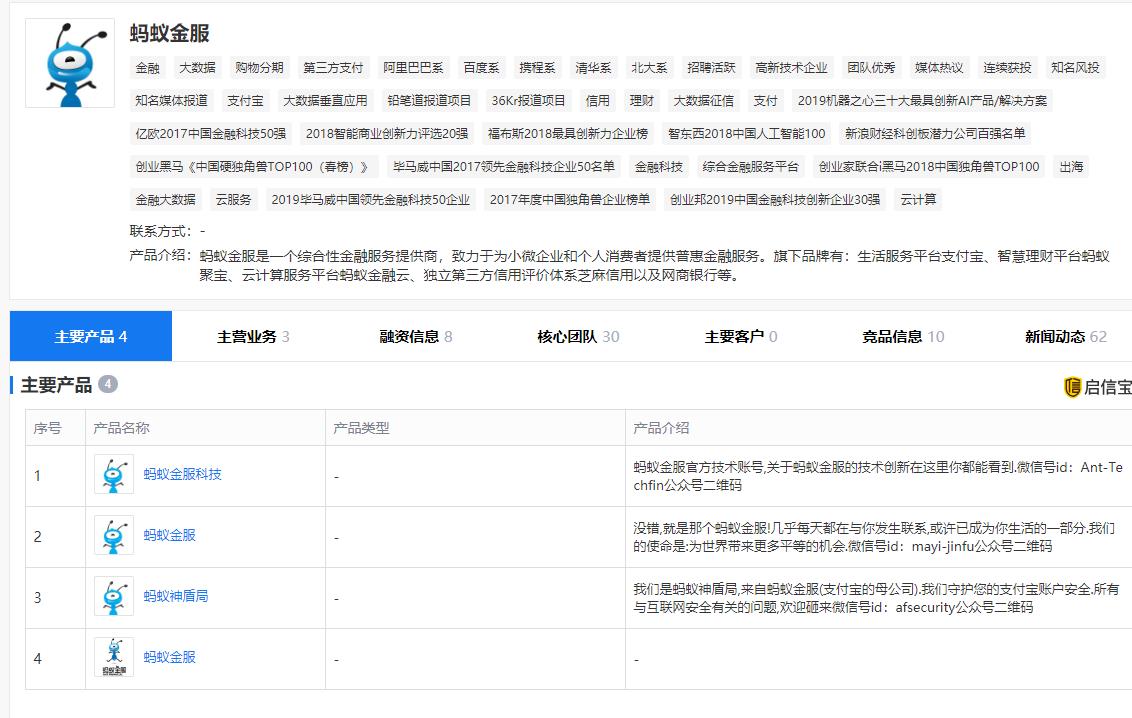
Task: Select the 创业家联合i黑马2018中国独角兽TOP100 tag
Action: [929, 167]
